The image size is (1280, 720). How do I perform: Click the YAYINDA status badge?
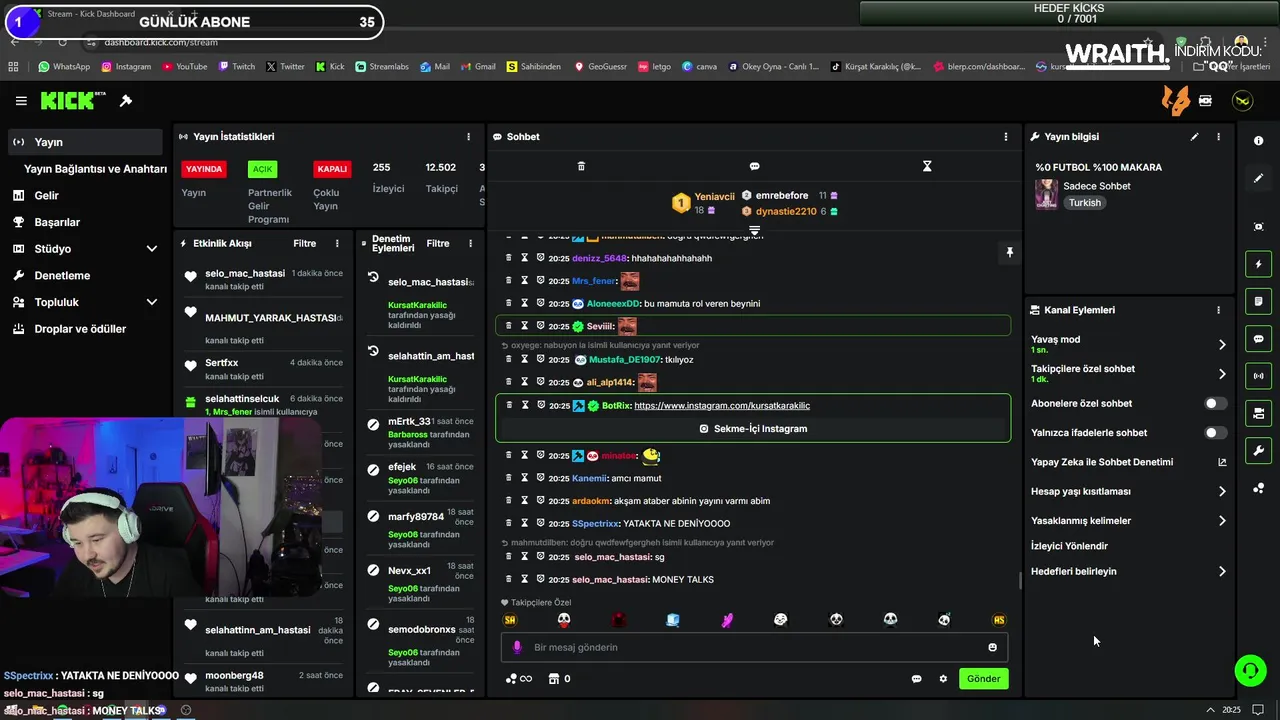point(204,169)
